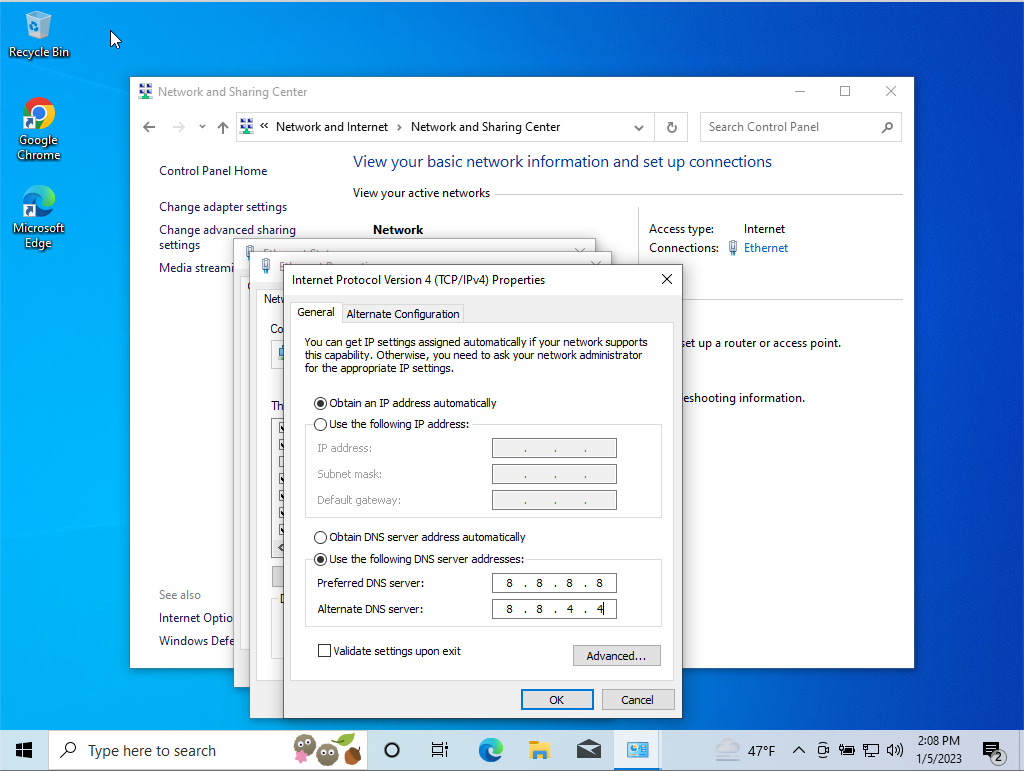Open the Windows Start menu
1024x771 pixels.
coord(24,751)
